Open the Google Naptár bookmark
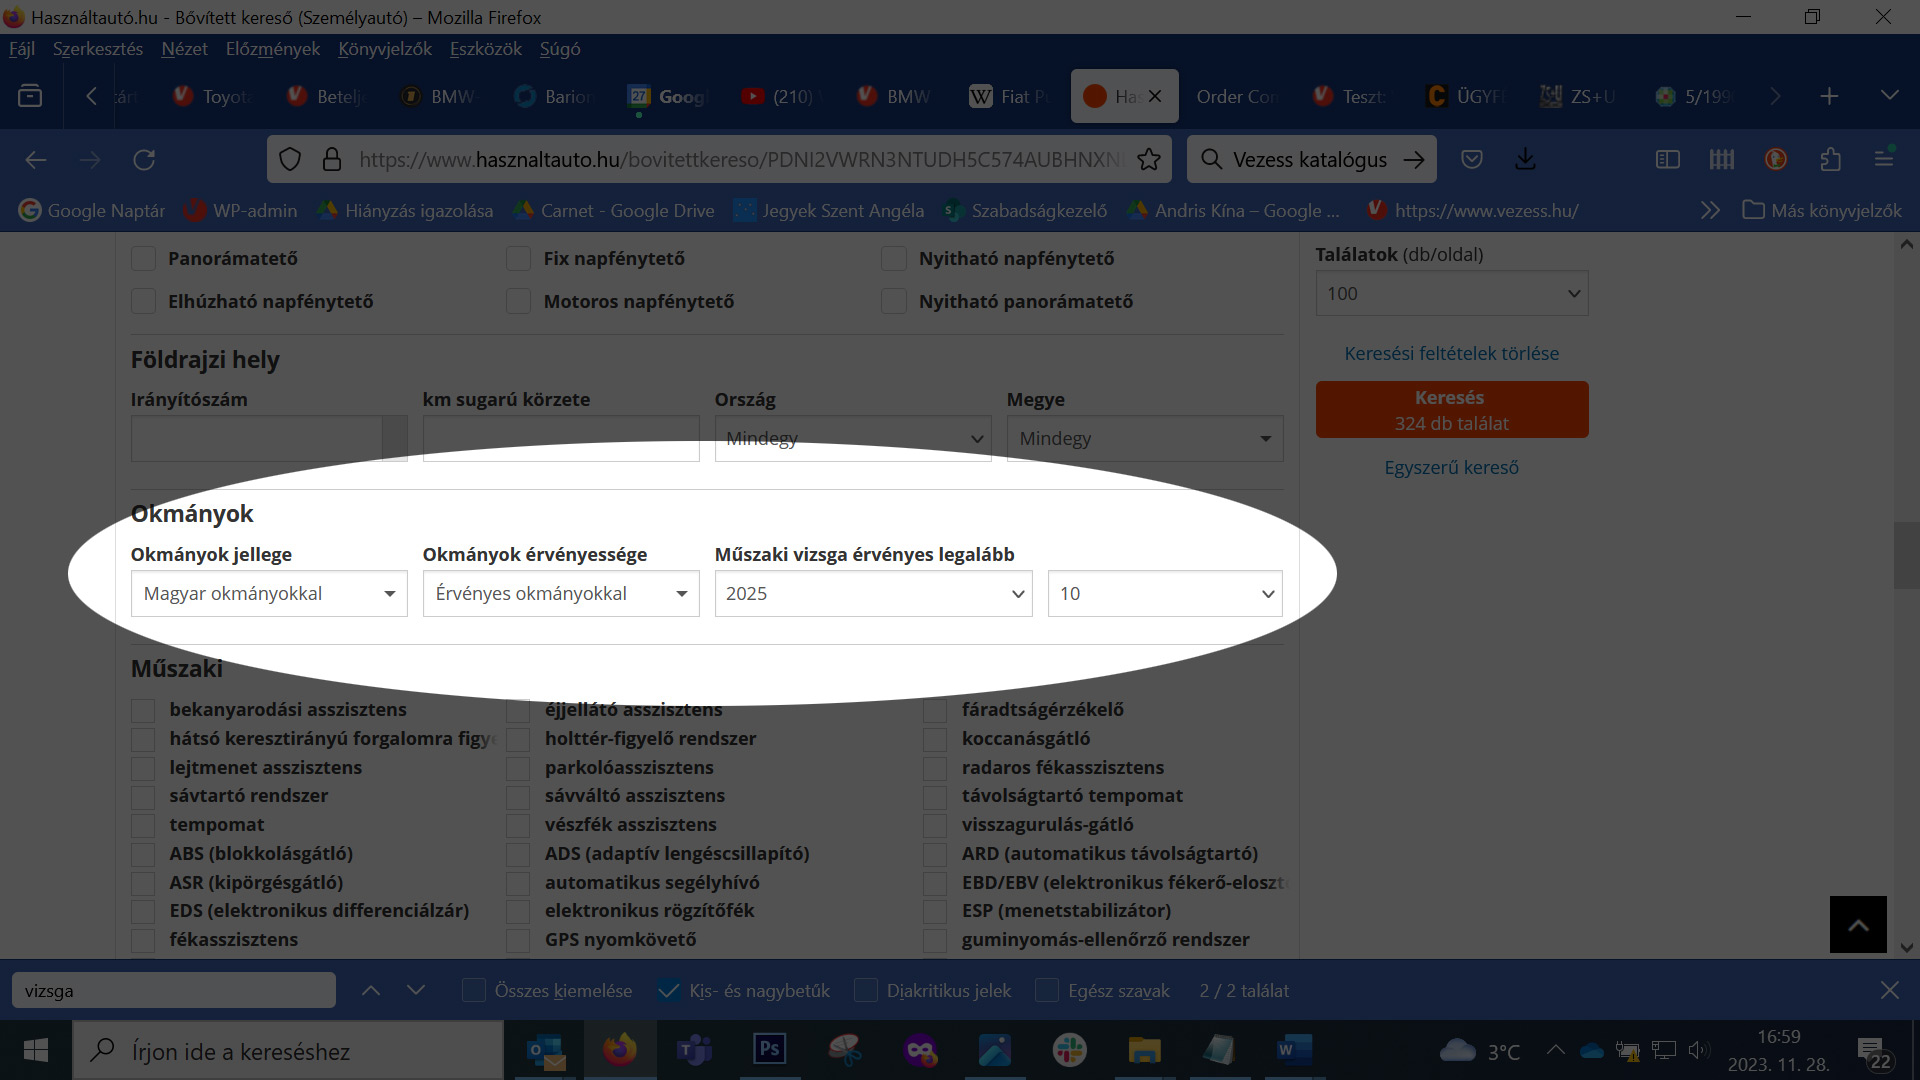The height and width of the screenshot is (1080, 1920). click(92, 210)
